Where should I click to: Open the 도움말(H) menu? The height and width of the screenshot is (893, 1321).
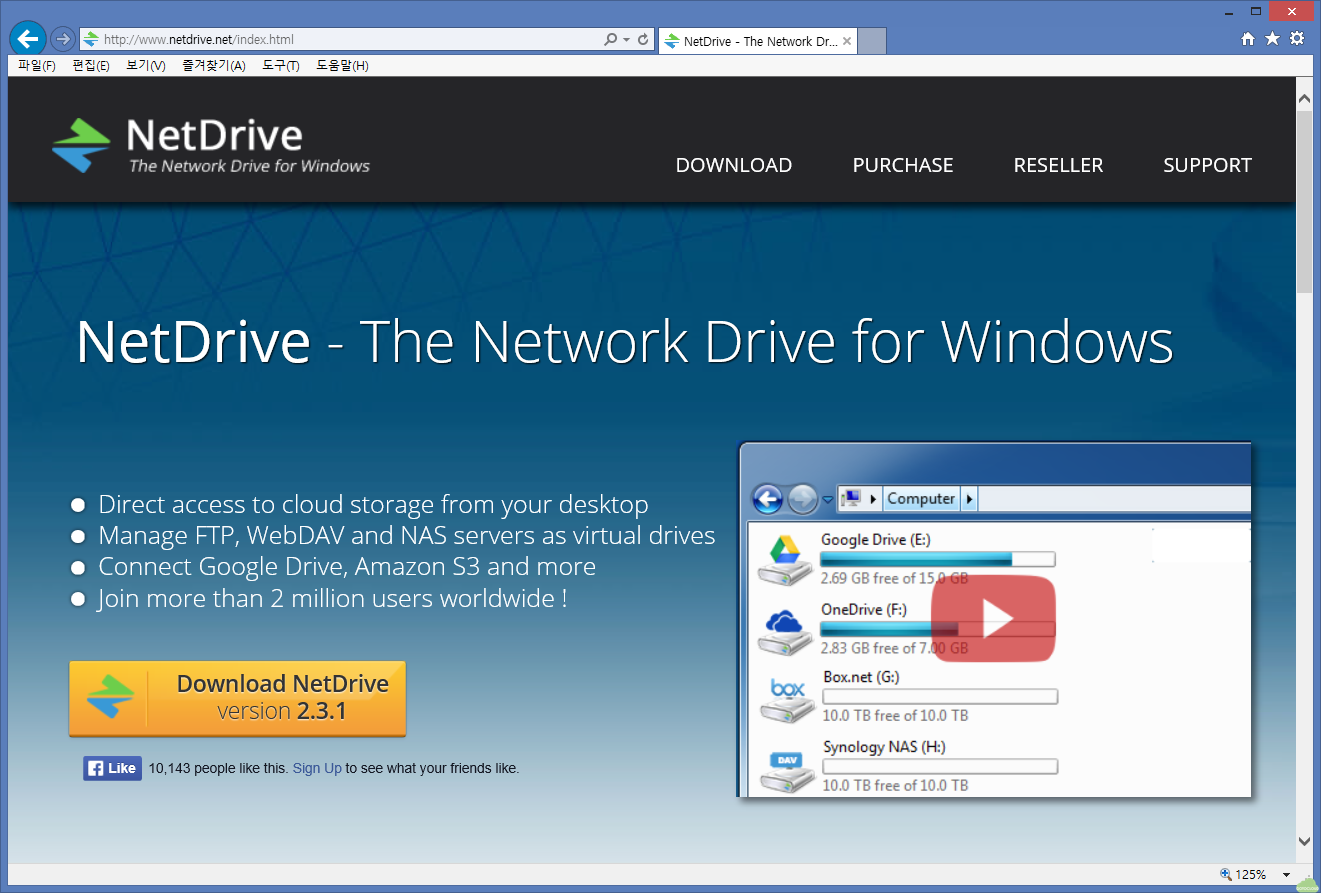pyautogui.click(x=342, y=66)
